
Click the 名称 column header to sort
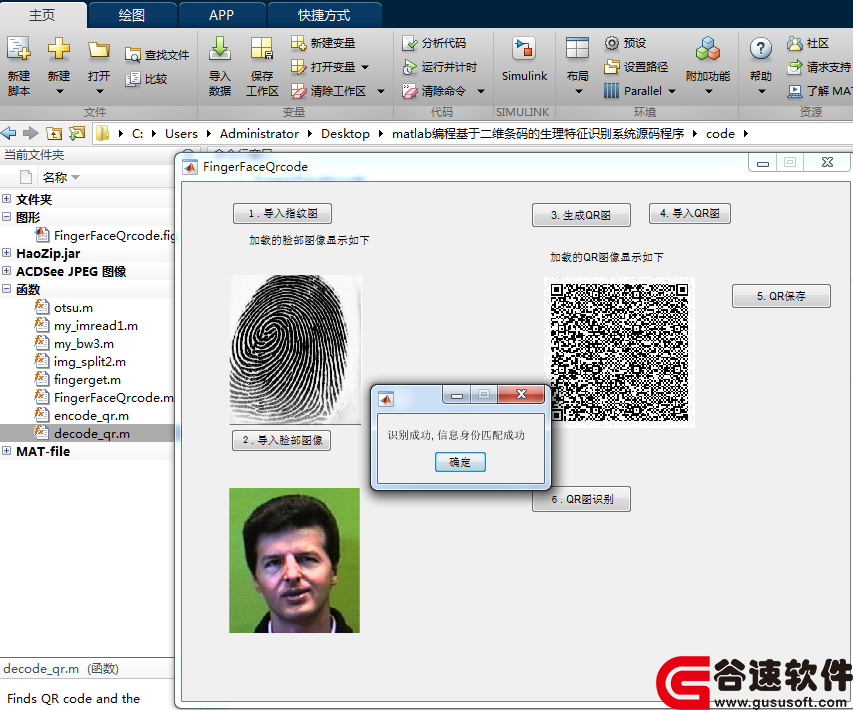coord(61,177)
